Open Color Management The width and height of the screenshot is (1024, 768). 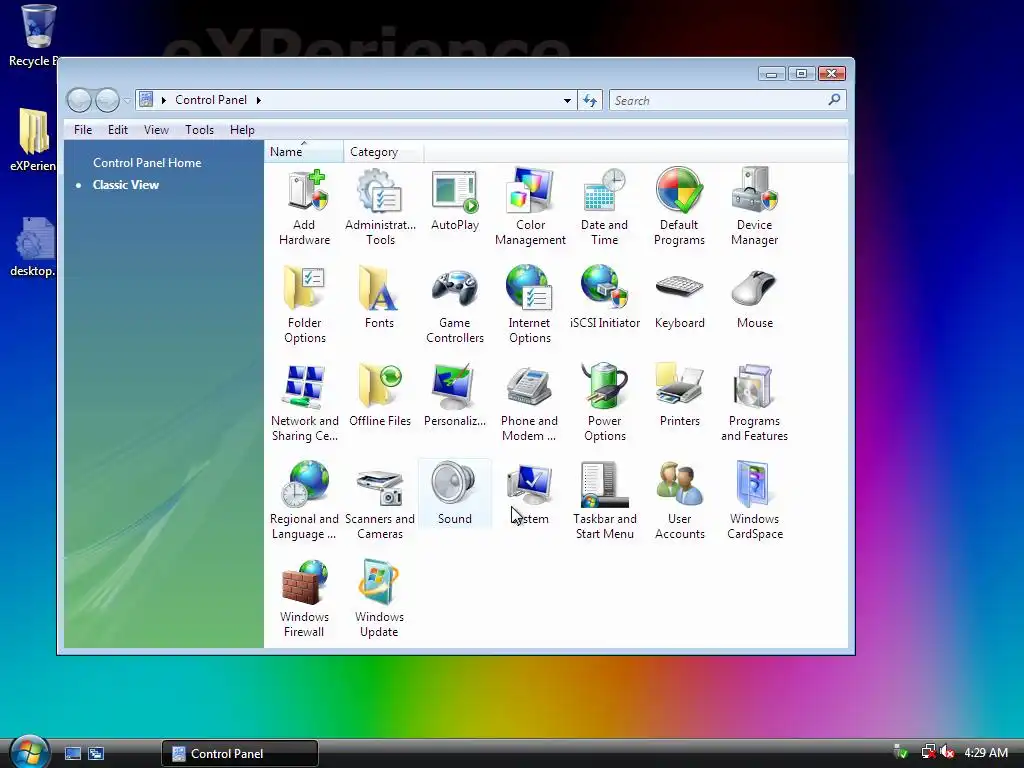click(530, 207)
